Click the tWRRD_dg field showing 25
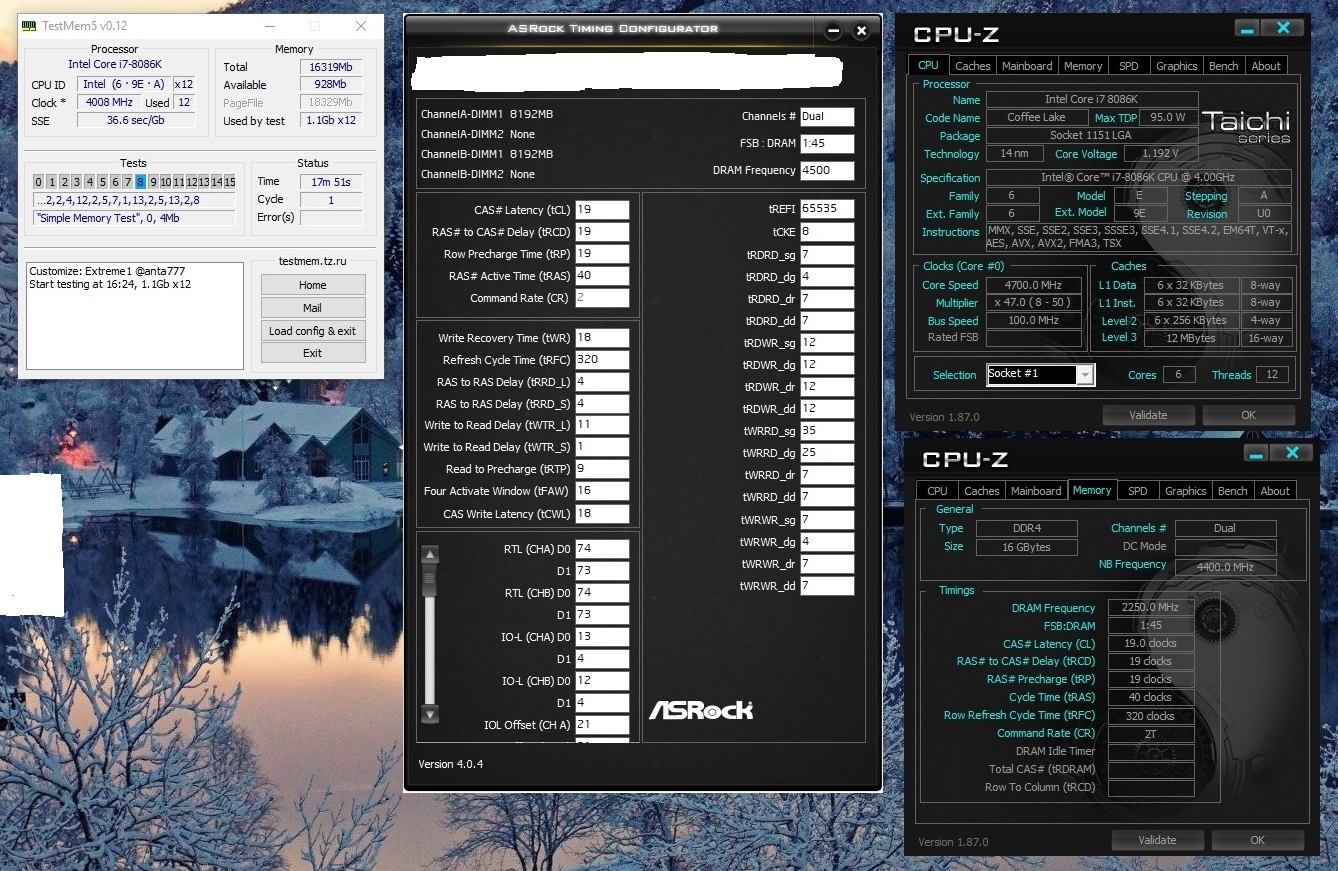This screenshot has width=1338, height=871. tap(827, 453)
